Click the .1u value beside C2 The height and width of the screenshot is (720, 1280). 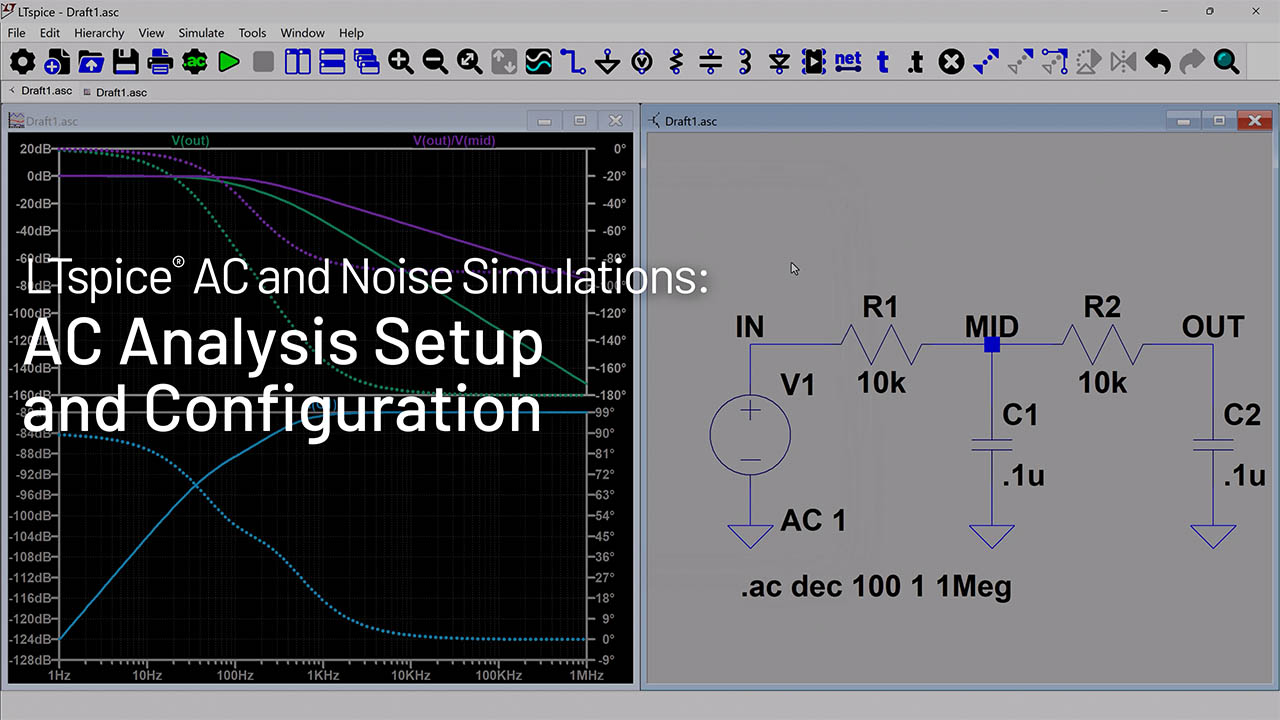point(1246,476)
